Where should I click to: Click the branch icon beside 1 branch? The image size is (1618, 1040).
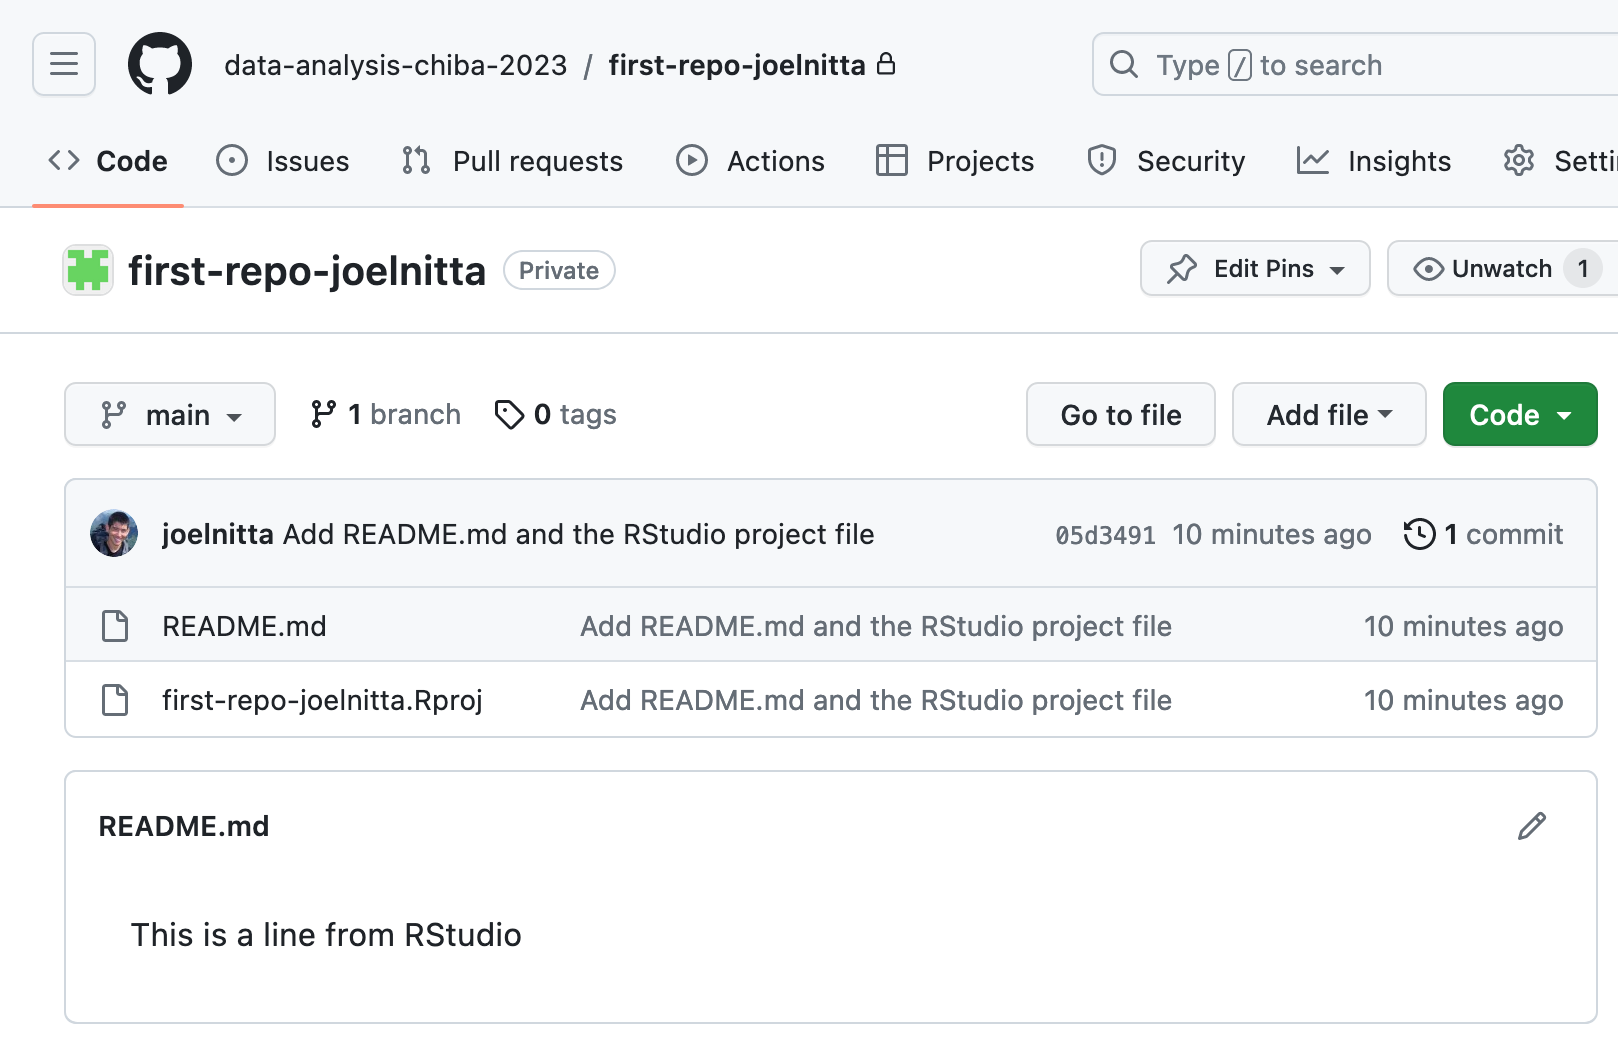(x=323, y=414)
